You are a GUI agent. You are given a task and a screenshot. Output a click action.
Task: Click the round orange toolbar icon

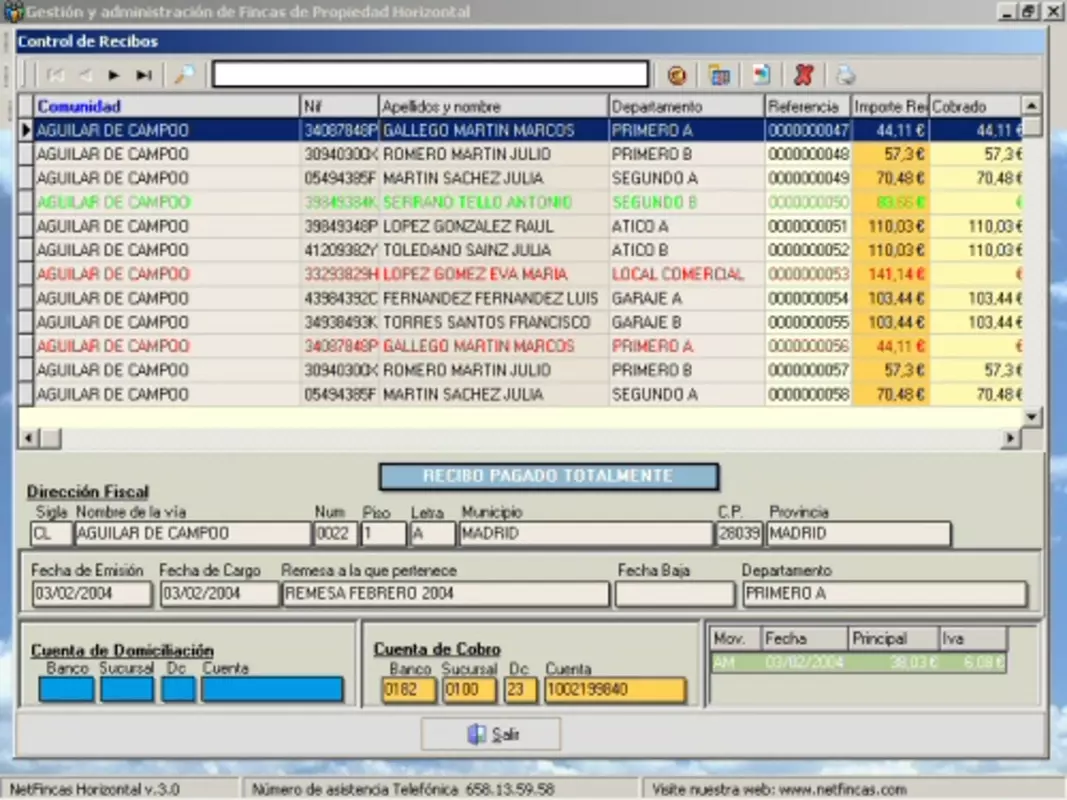pyautogui.click(x=676, y=76)
